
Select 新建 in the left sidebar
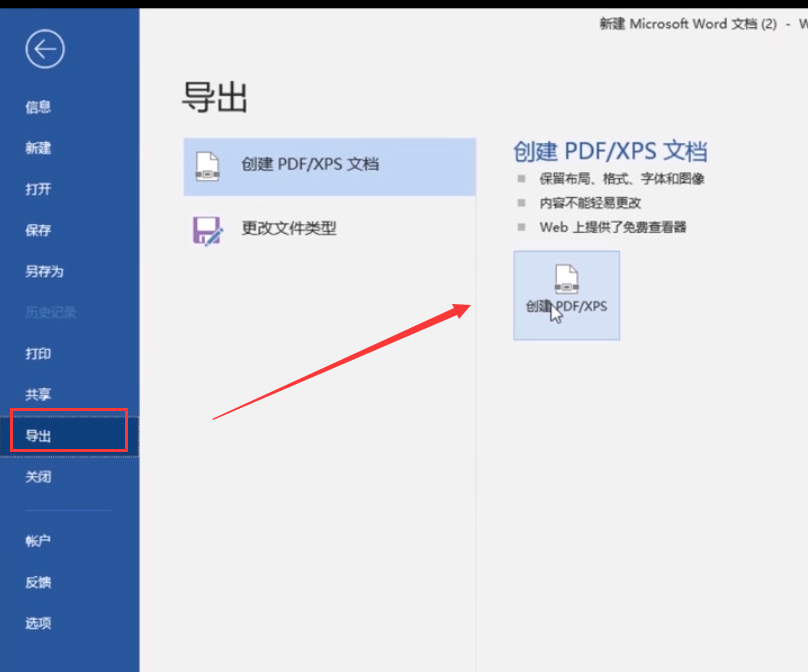tap(38, 148)
